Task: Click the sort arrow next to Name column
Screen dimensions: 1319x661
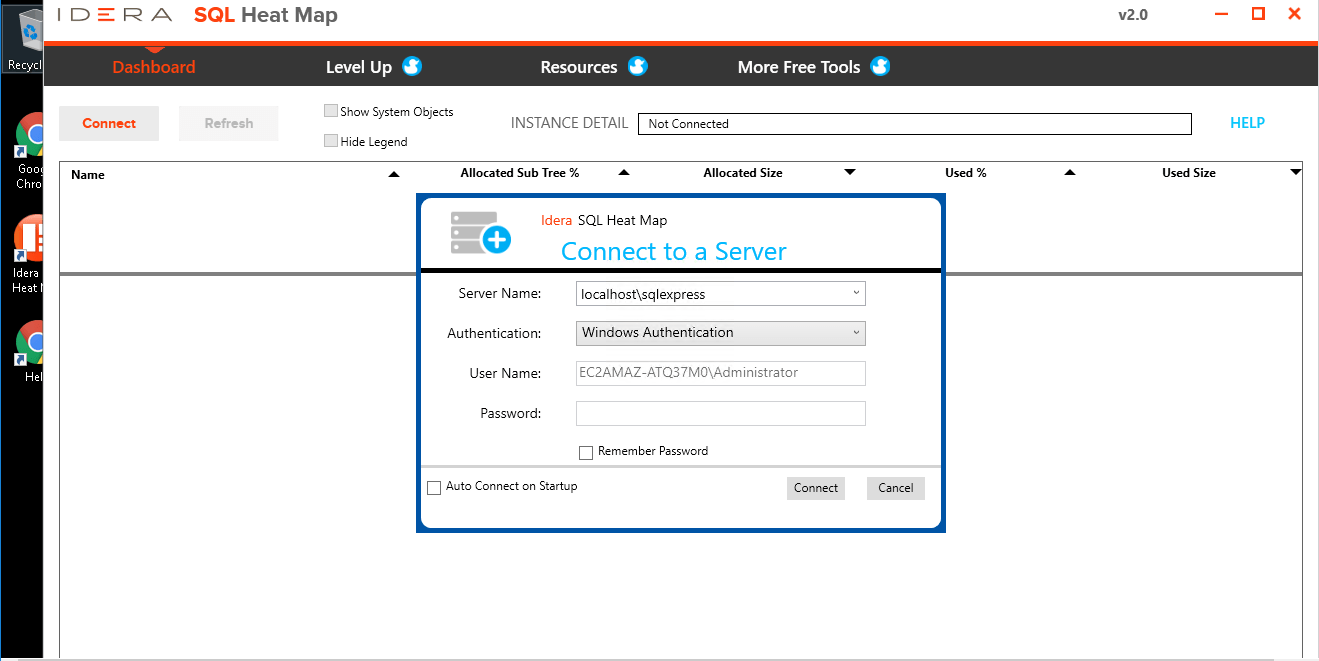Action: pos(394,174)
